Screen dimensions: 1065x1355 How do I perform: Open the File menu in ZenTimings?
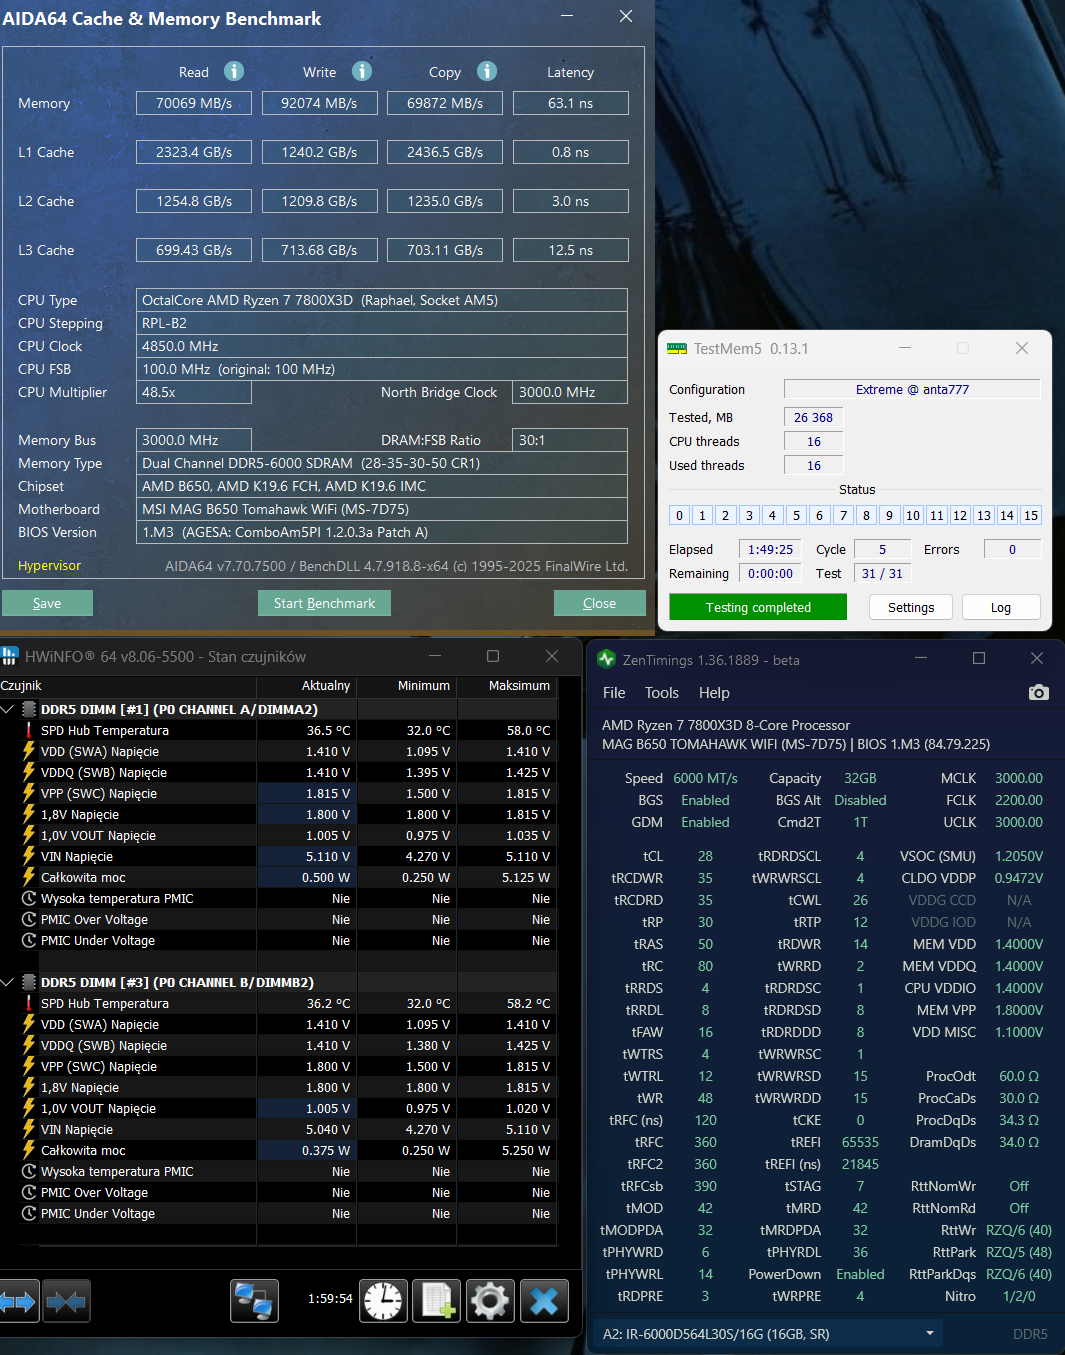[614, 693]
